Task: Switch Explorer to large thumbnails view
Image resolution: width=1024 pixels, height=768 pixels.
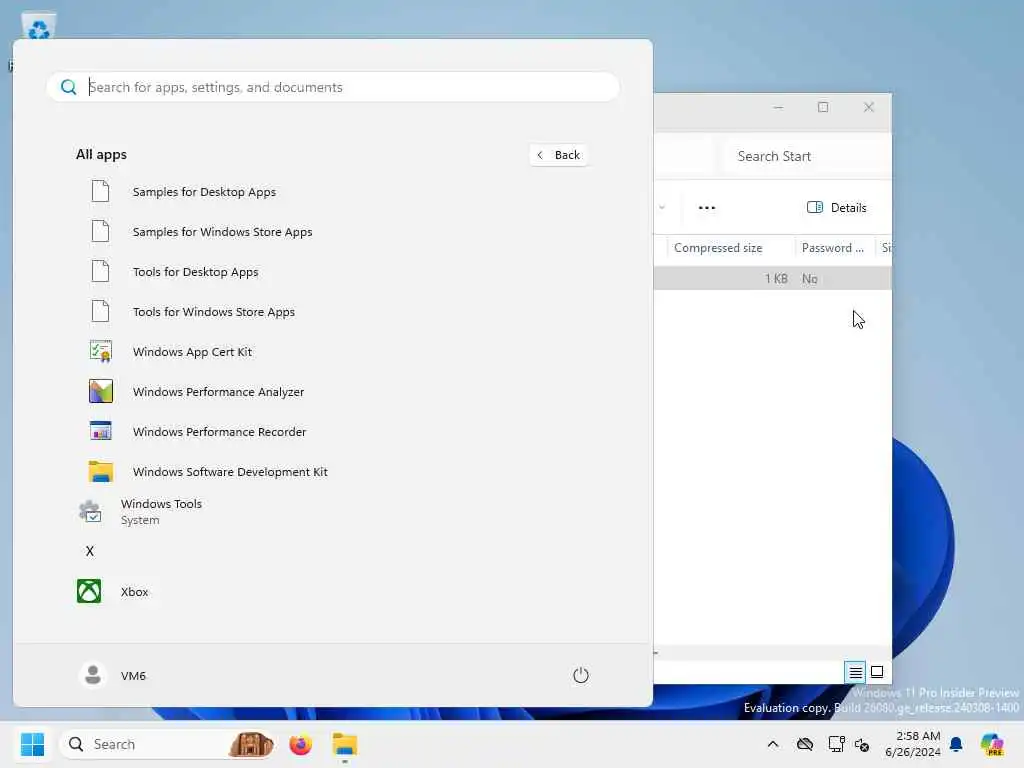Action: coord(877,671)
